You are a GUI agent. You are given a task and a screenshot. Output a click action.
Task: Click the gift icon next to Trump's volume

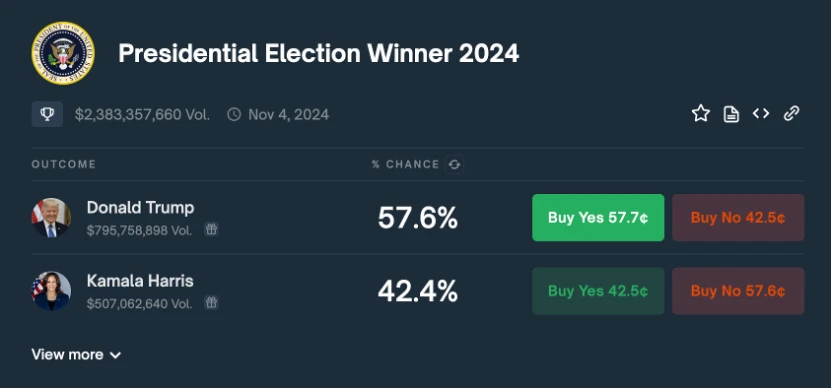211,229
